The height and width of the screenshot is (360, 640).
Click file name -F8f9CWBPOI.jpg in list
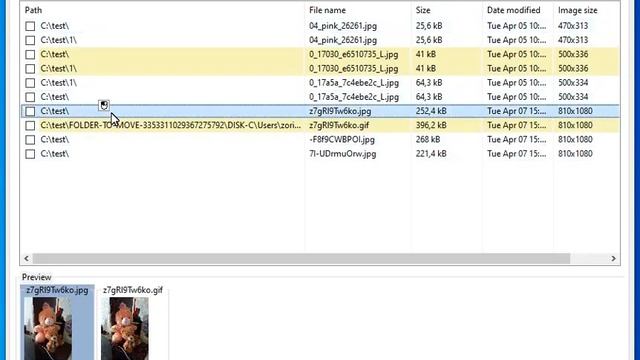(342, 140)
